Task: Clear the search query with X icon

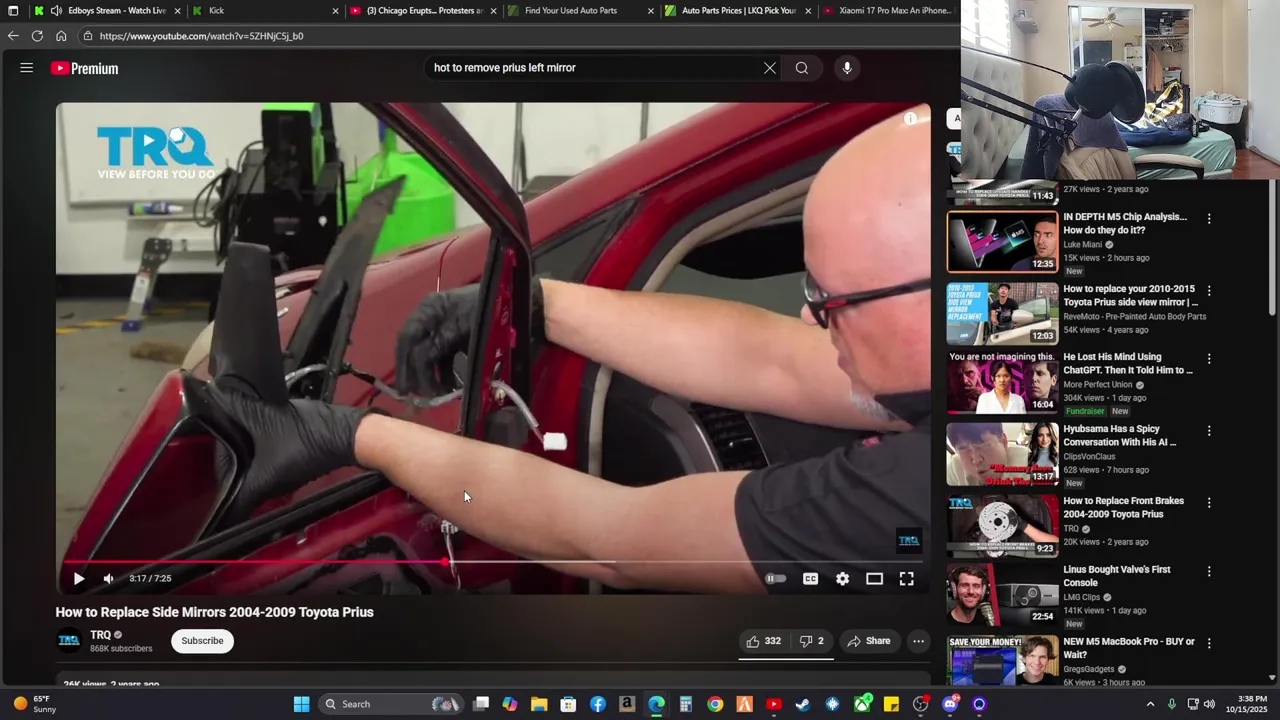Action: point(770,68)
